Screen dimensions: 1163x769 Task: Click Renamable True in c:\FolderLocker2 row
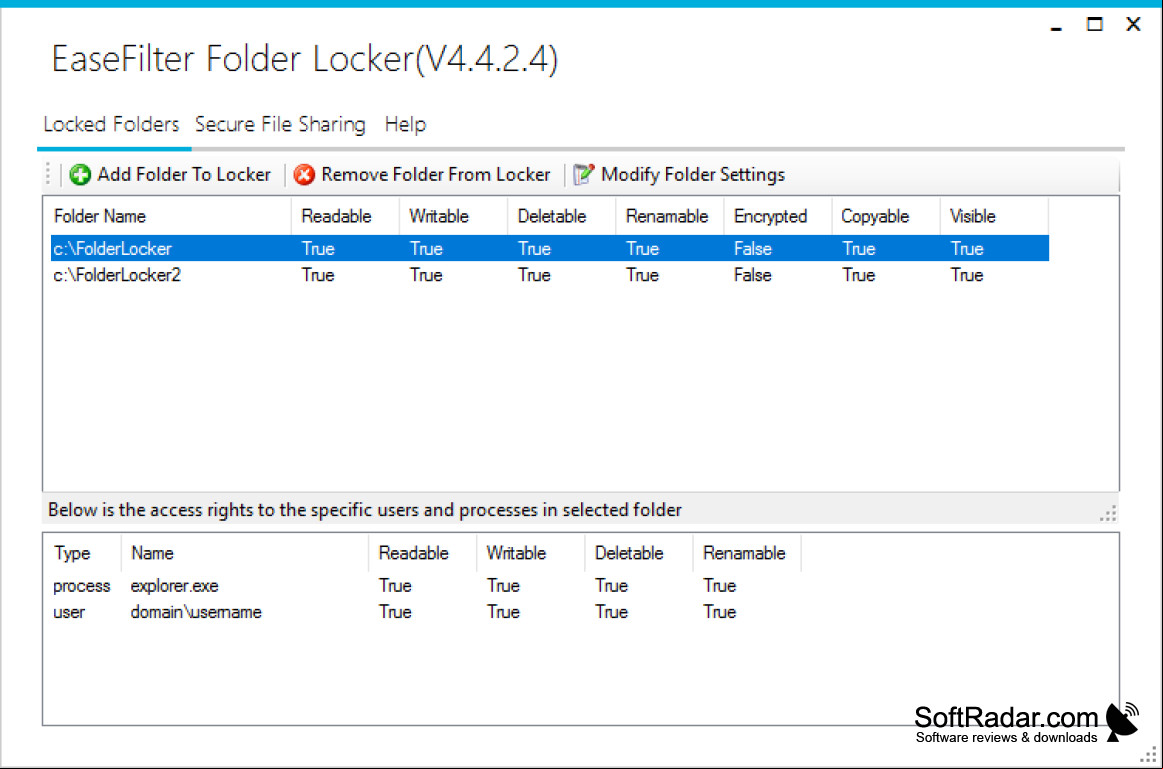[x=642, y=275]
